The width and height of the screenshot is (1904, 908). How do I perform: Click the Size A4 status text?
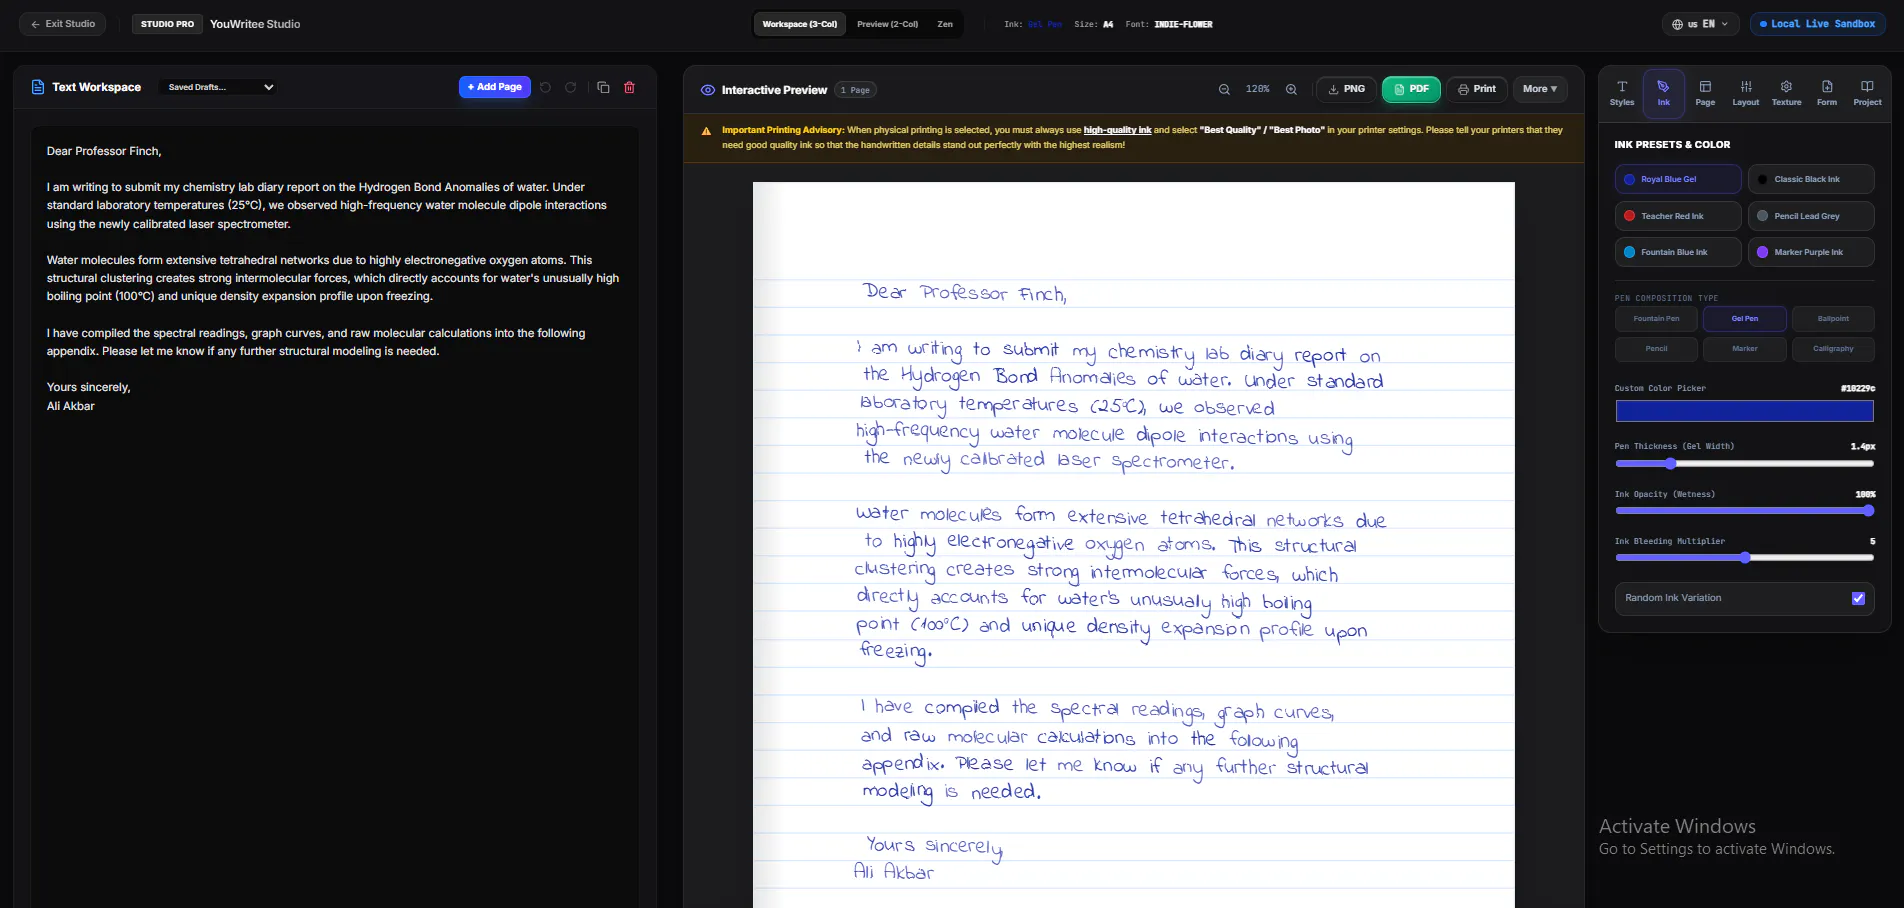(1094, 24)
